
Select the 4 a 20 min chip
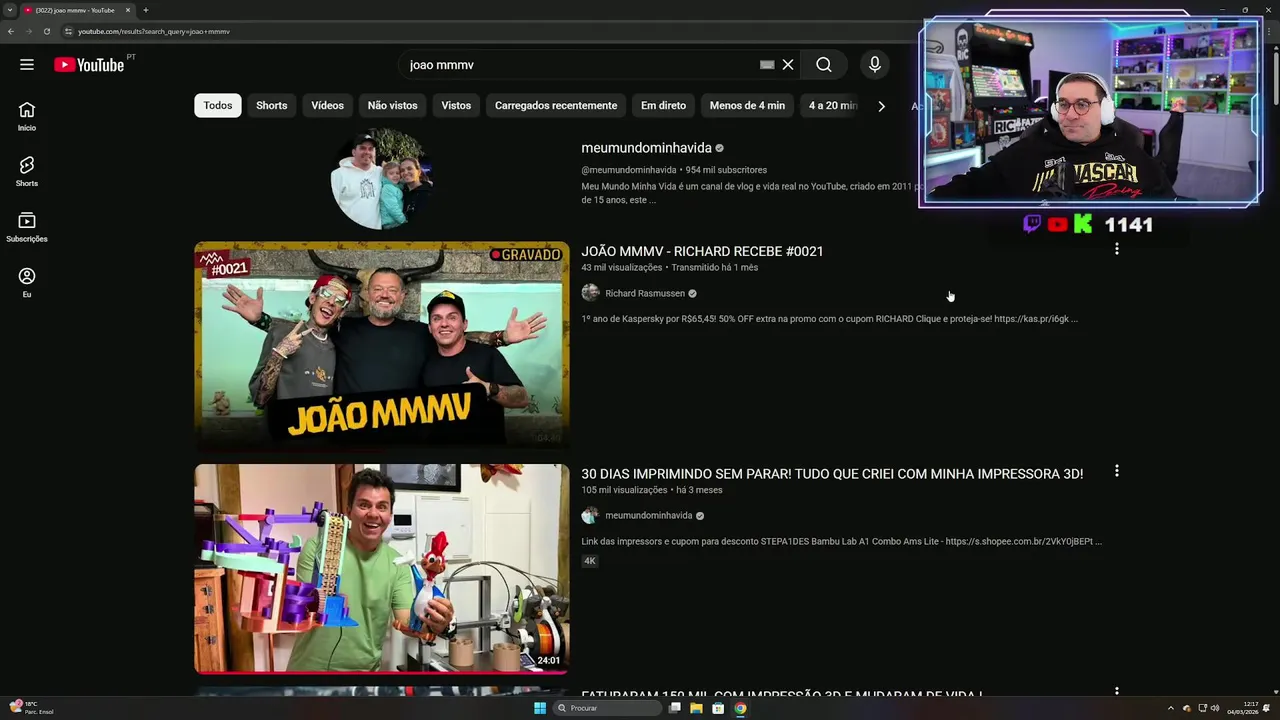coord(832,105)
